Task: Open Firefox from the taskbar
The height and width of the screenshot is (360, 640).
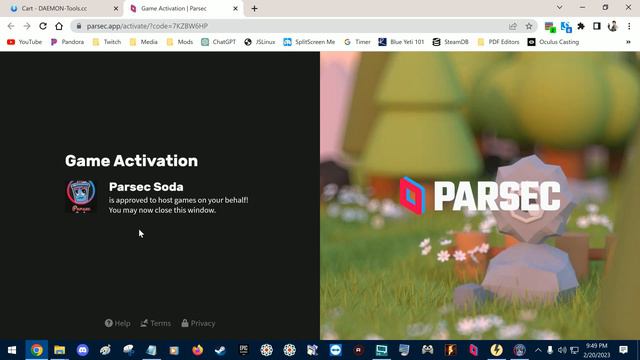Action: [x=198, y=350]
